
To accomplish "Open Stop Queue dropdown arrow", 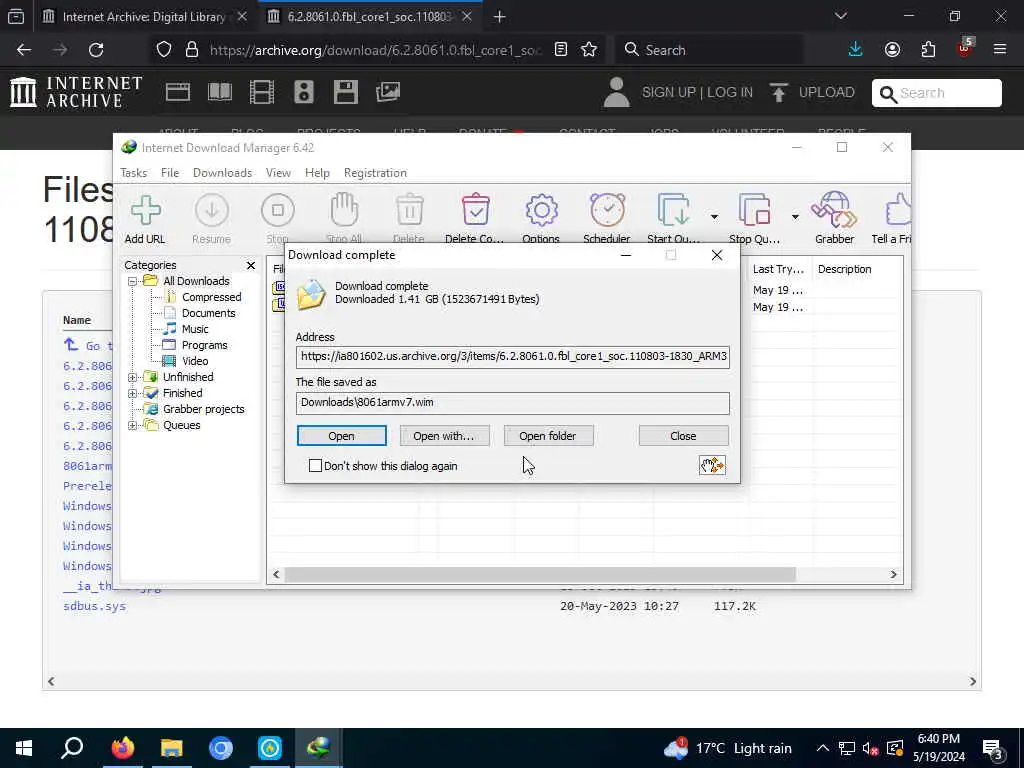I will coord(795,216).
